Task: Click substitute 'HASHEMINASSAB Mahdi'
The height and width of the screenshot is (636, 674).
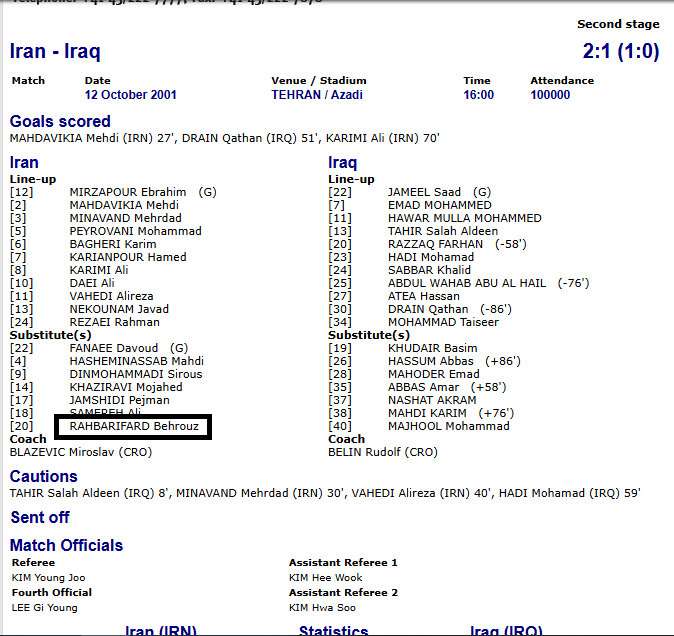Action: (137, 361)
